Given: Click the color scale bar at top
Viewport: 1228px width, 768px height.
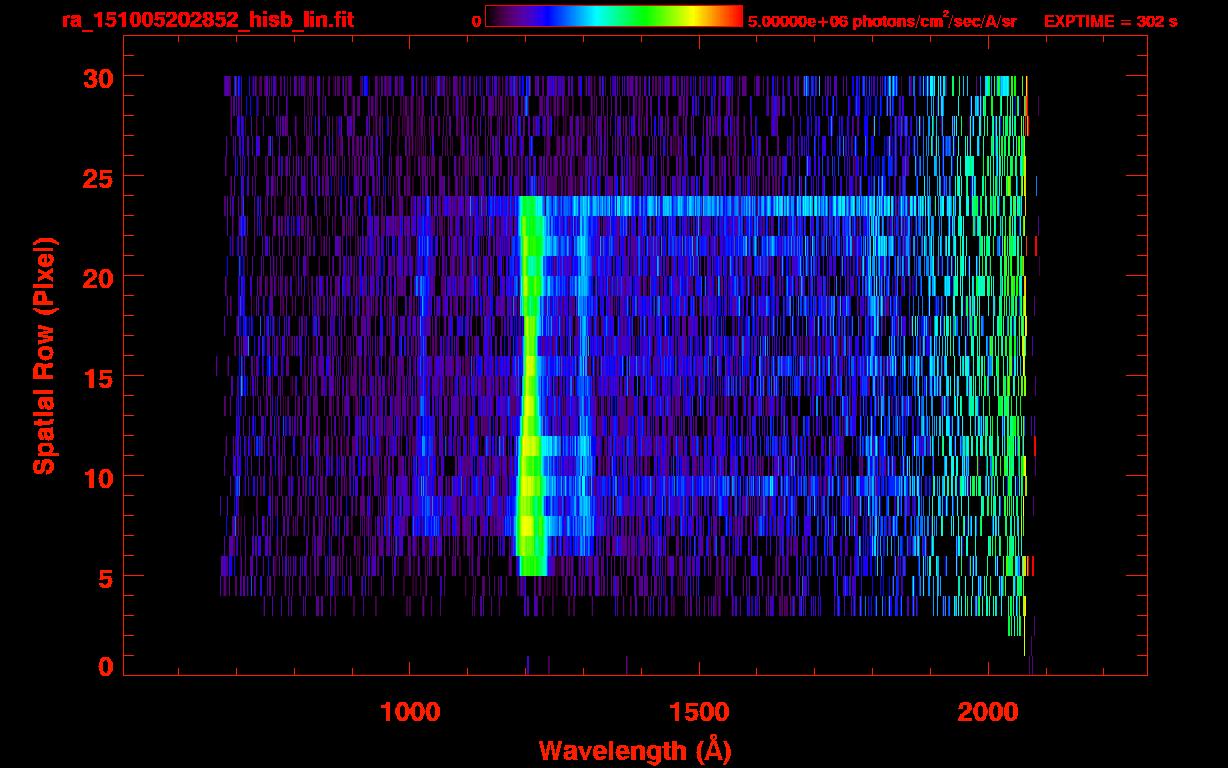Looking at the screenshot, I should click(x=613, y=16).
